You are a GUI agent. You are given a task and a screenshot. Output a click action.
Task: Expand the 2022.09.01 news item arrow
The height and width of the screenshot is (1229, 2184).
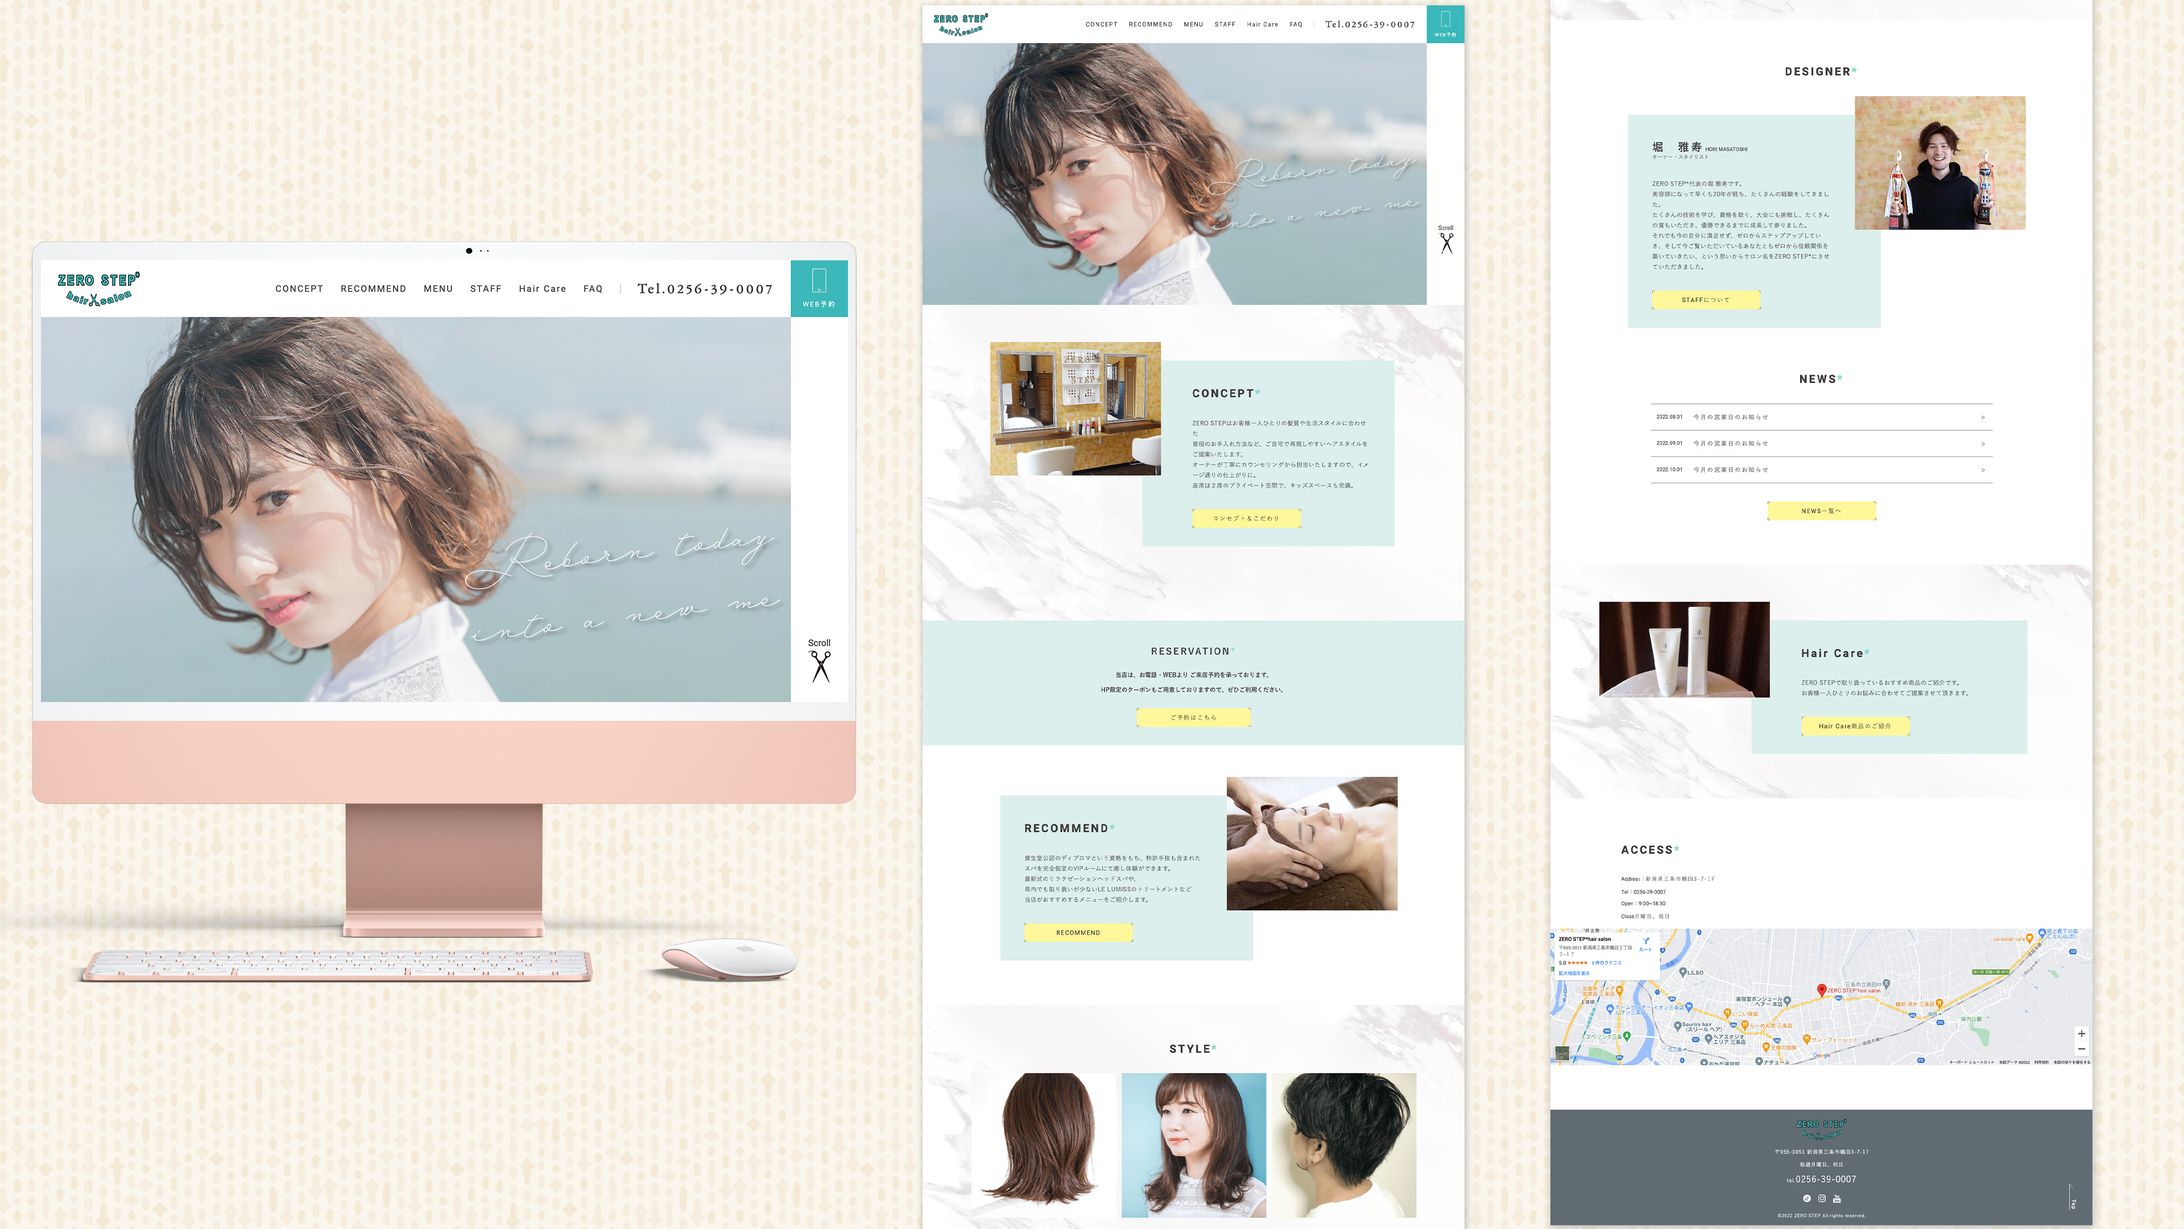(x=1982, y=443)
